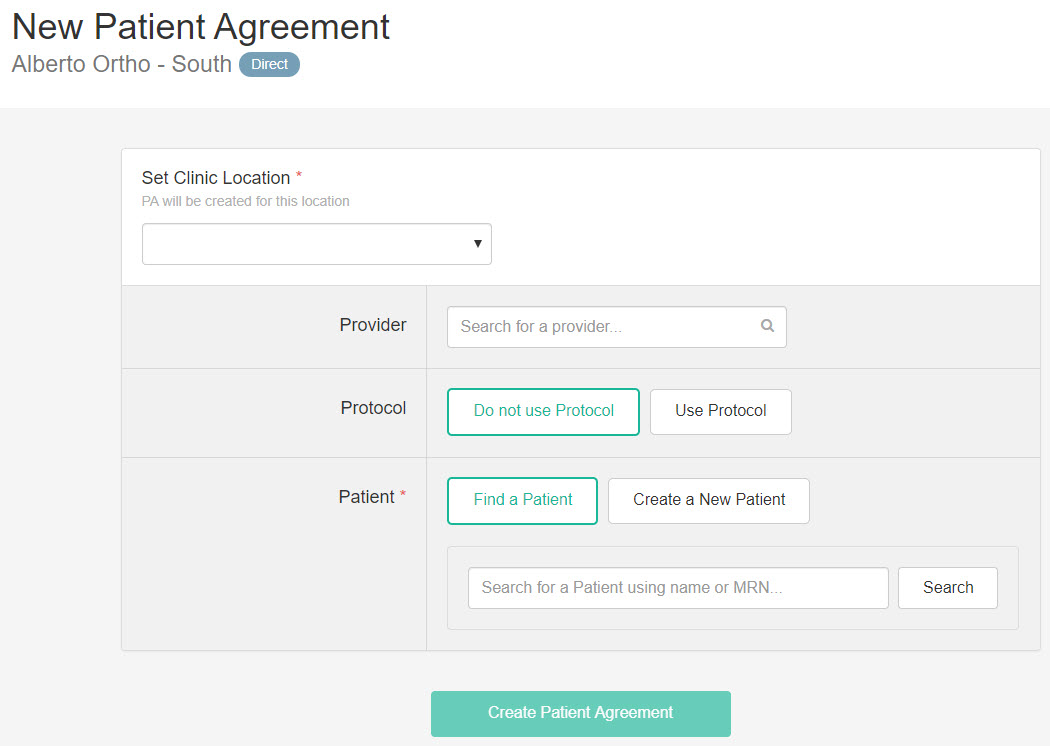
Task: Click the Alberto Ortho - South subtitle
Action: click(x=121, y=64)
